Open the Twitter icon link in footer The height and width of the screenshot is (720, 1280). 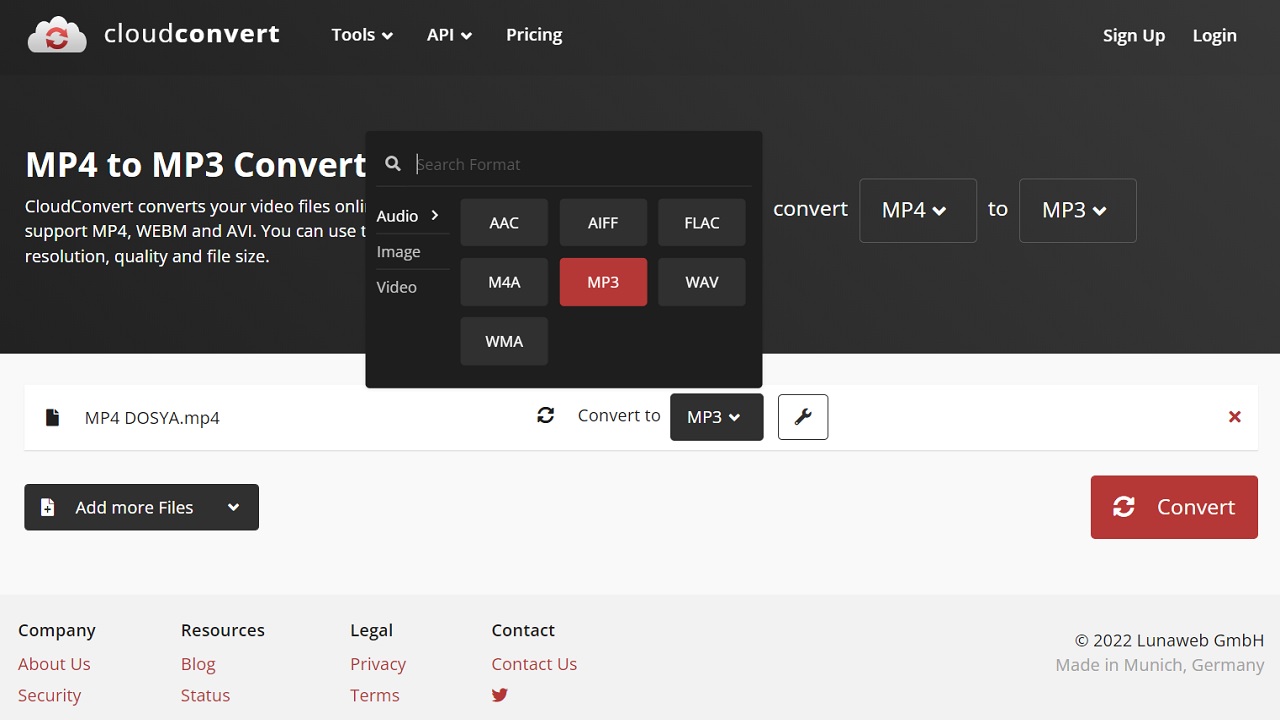500,695
